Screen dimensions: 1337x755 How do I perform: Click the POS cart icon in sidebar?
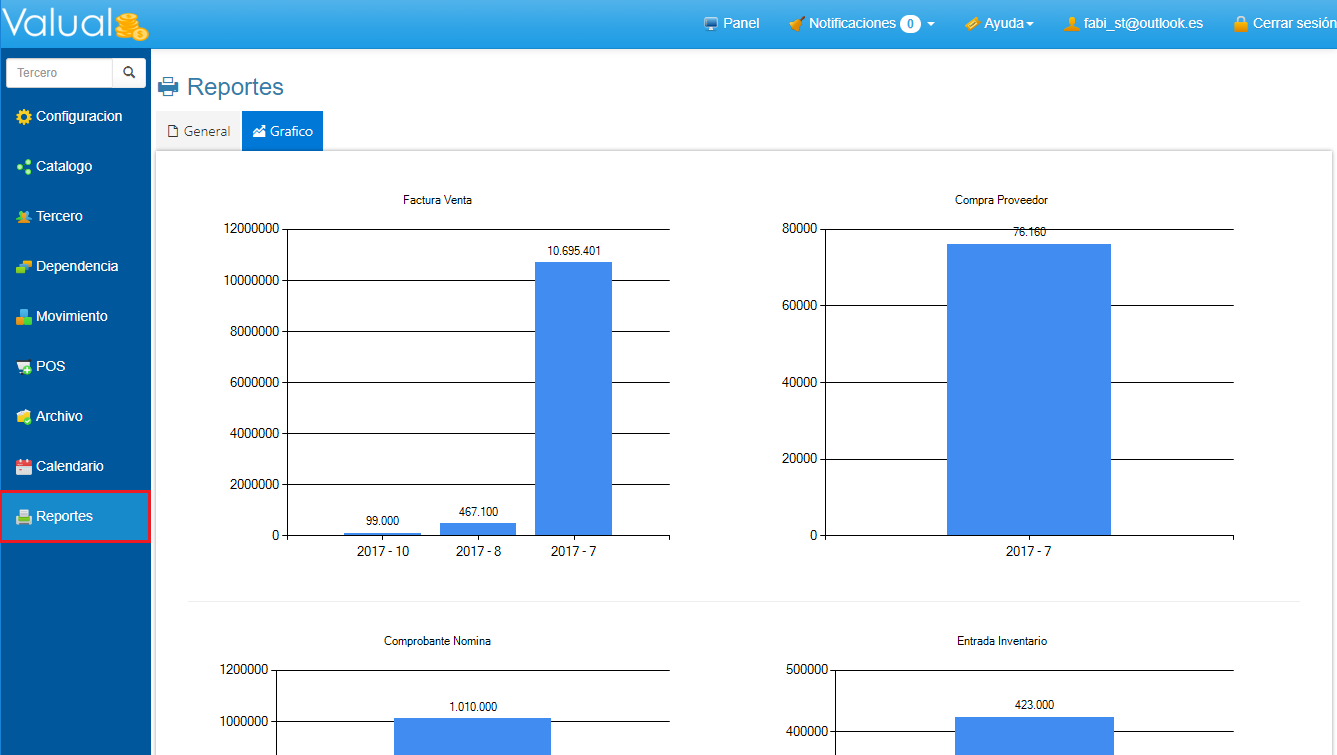click(24, 367)
